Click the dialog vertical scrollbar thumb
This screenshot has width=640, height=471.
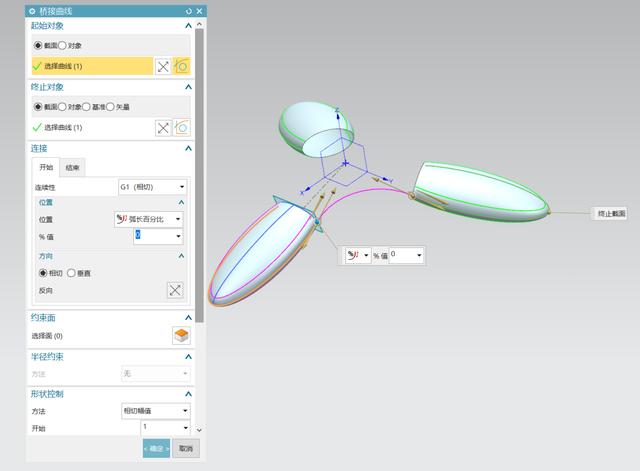point(199,176)
